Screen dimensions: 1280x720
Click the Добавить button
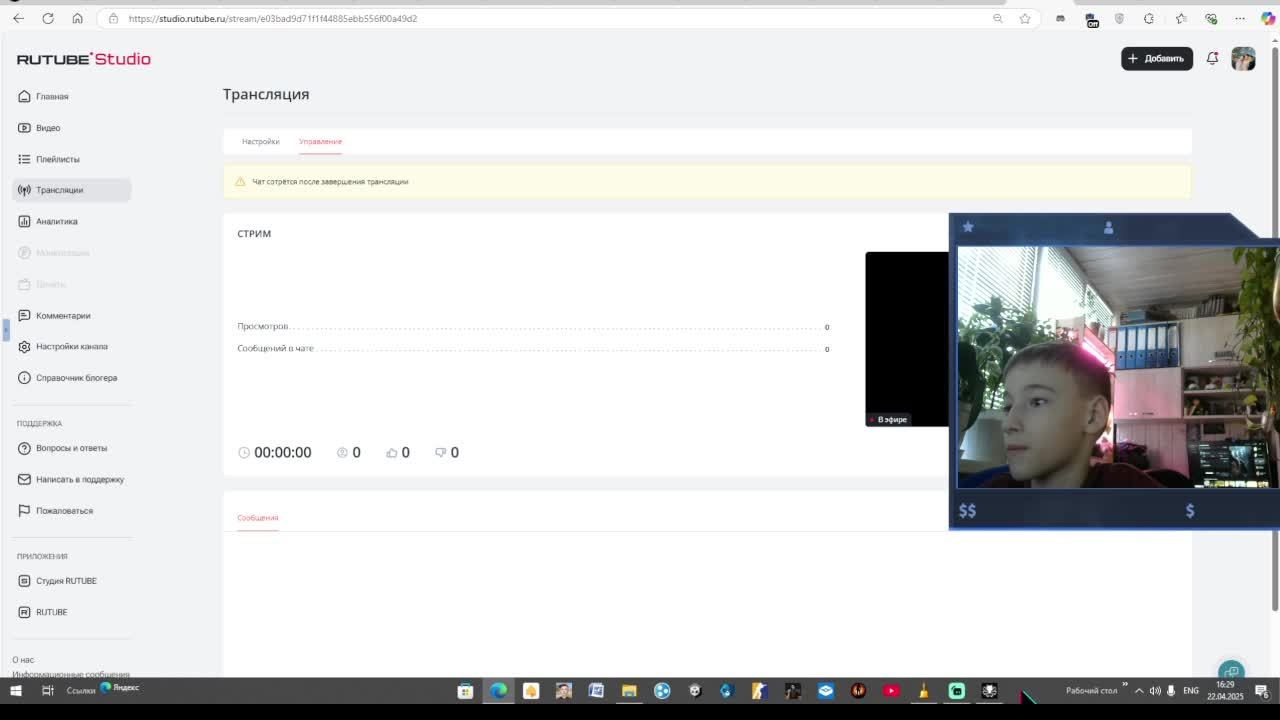(x=1157, y=58)
